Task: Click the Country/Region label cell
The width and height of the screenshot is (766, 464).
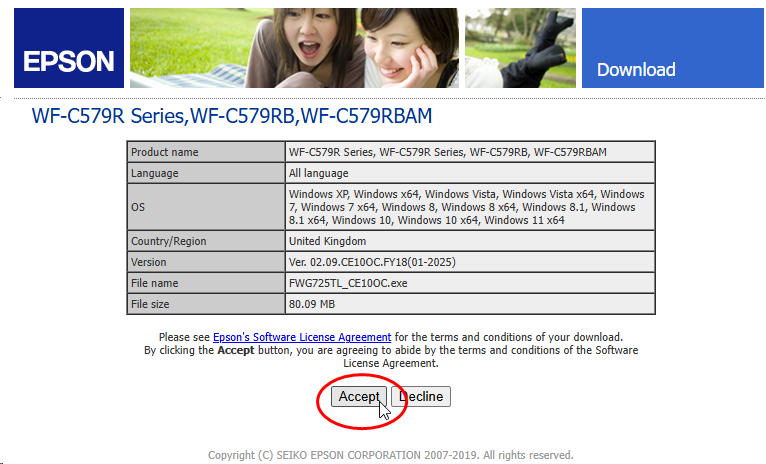Action: click(206, 241)
